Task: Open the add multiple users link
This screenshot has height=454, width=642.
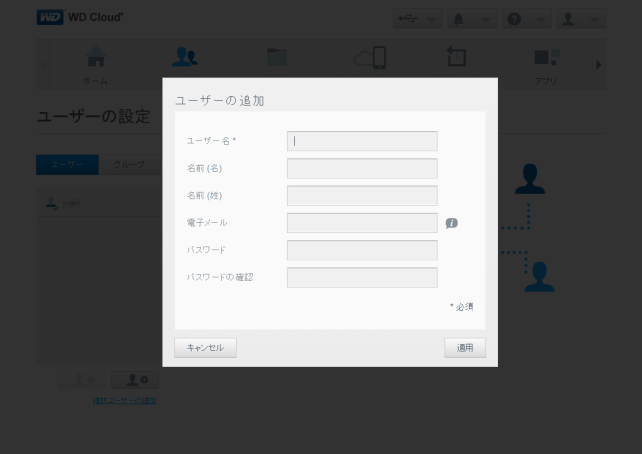Action: coord(124,400)
